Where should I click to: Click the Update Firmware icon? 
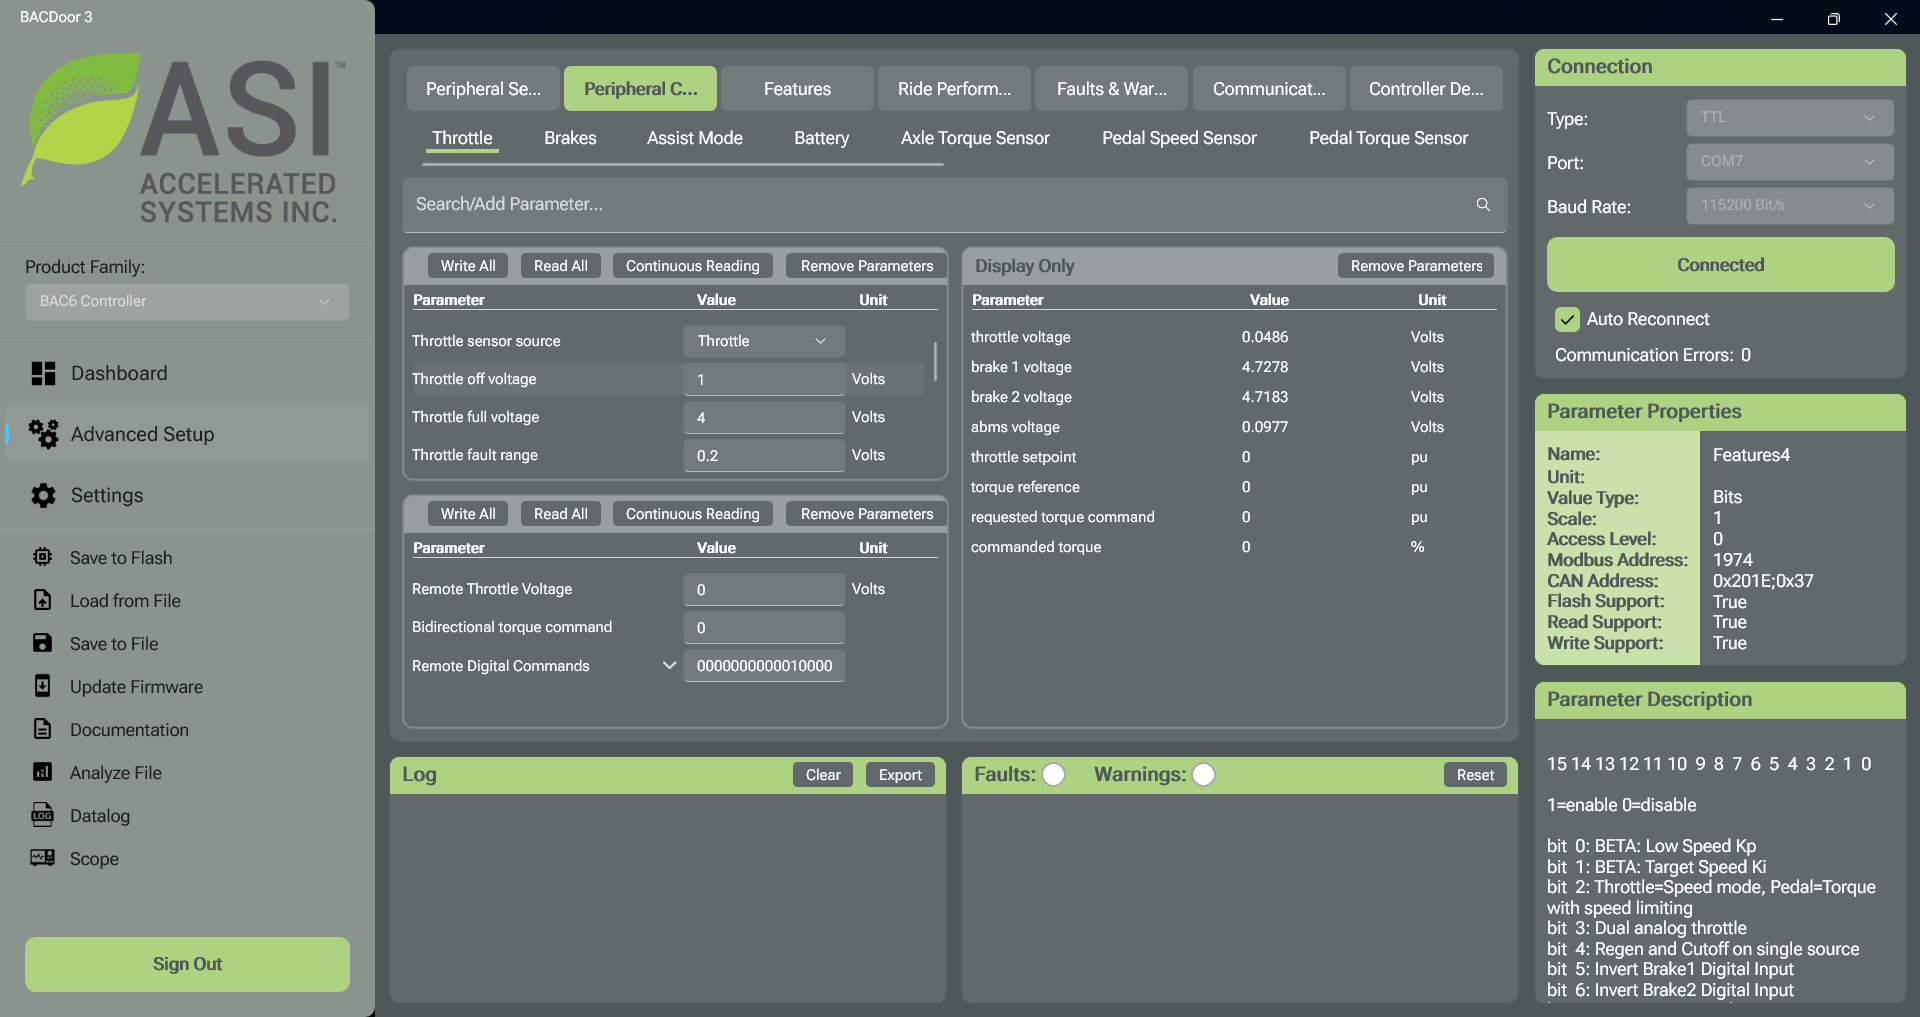coord(42,686)
